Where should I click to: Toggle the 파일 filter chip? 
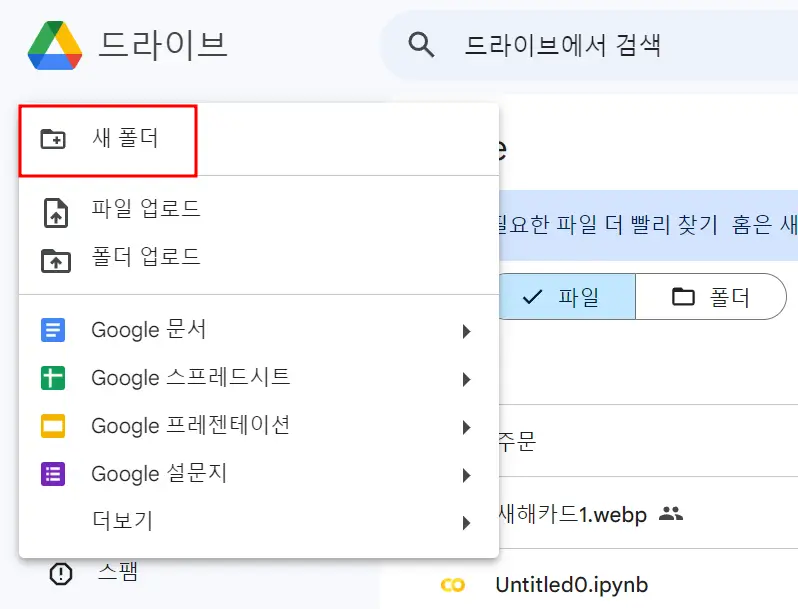click(567, 297)
